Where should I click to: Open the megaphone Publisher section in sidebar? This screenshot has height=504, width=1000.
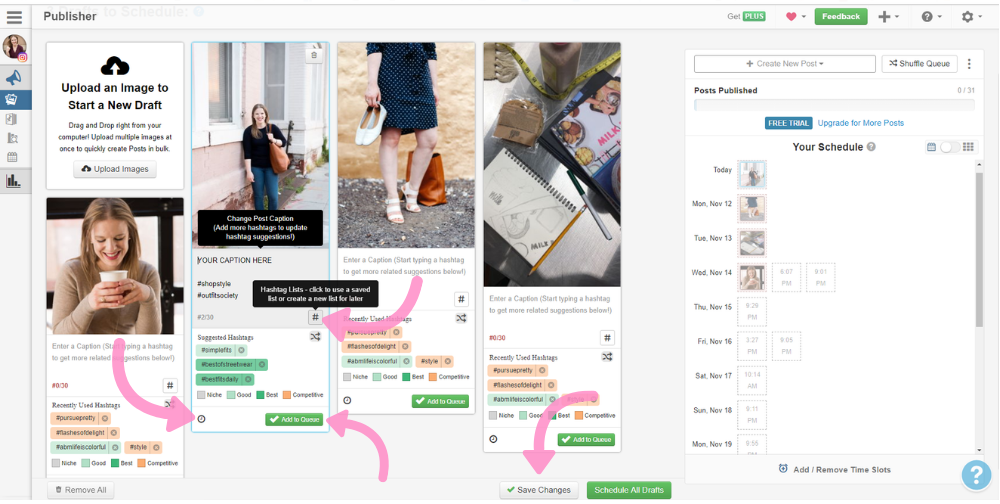click(x=13, y=78)
